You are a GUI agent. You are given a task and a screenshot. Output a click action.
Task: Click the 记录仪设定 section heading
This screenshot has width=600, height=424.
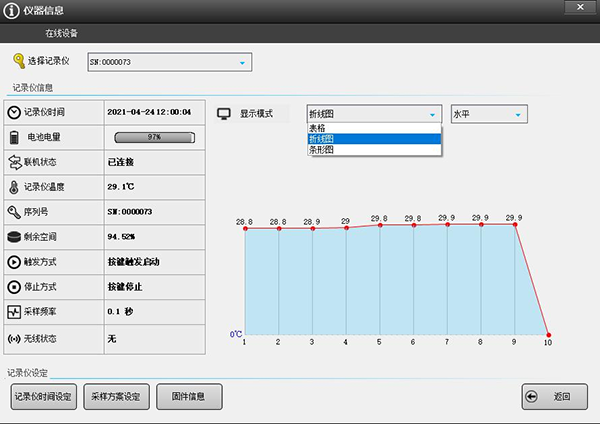pyautogui.click(x=27, y=373)
